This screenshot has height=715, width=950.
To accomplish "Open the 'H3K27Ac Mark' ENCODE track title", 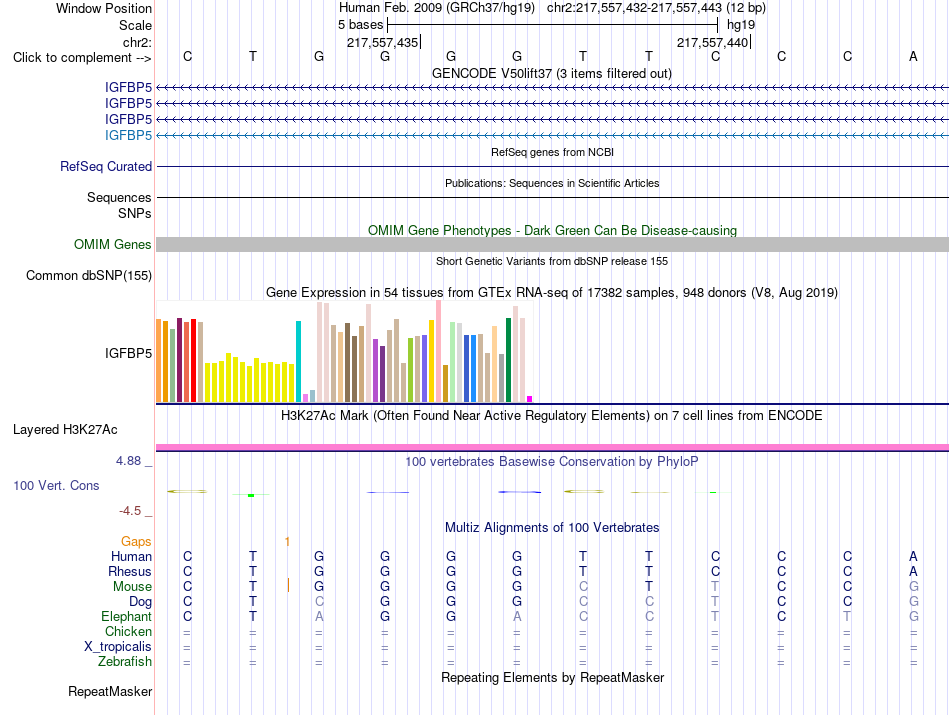I will point(551,416).
